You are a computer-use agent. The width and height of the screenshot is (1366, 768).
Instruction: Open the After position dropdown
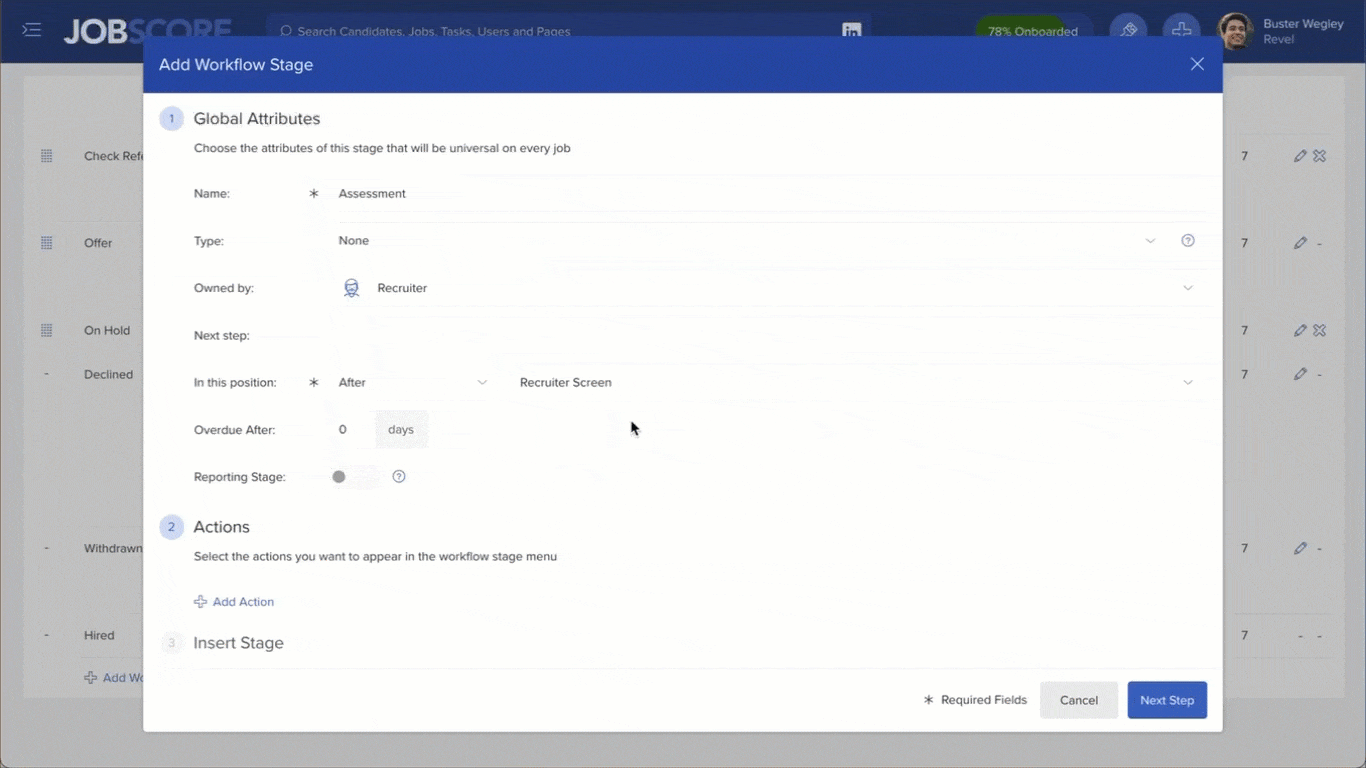tap(412, 383)
